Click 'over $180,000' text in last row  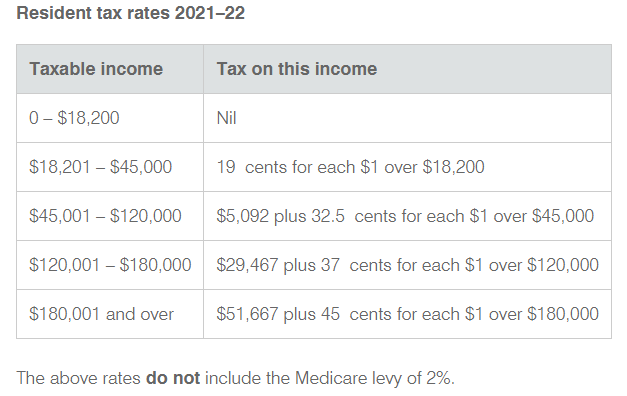click(543, 314)
